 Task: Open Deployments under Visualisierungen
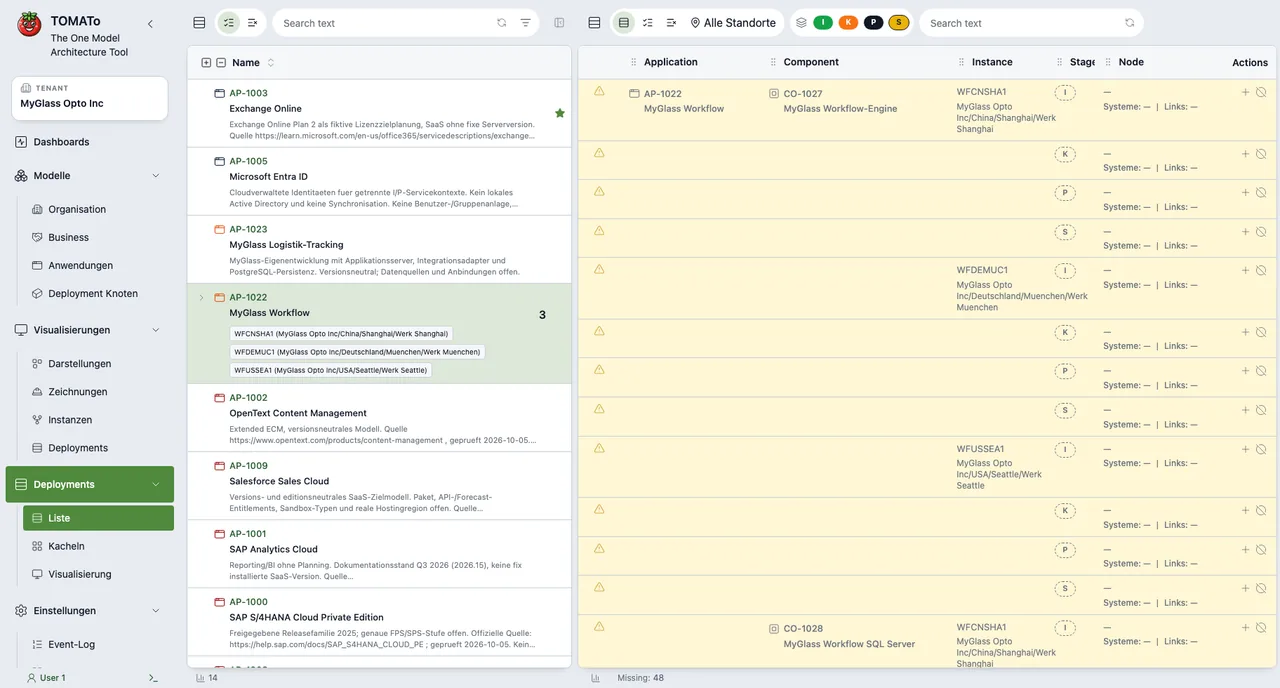[78, 448]
